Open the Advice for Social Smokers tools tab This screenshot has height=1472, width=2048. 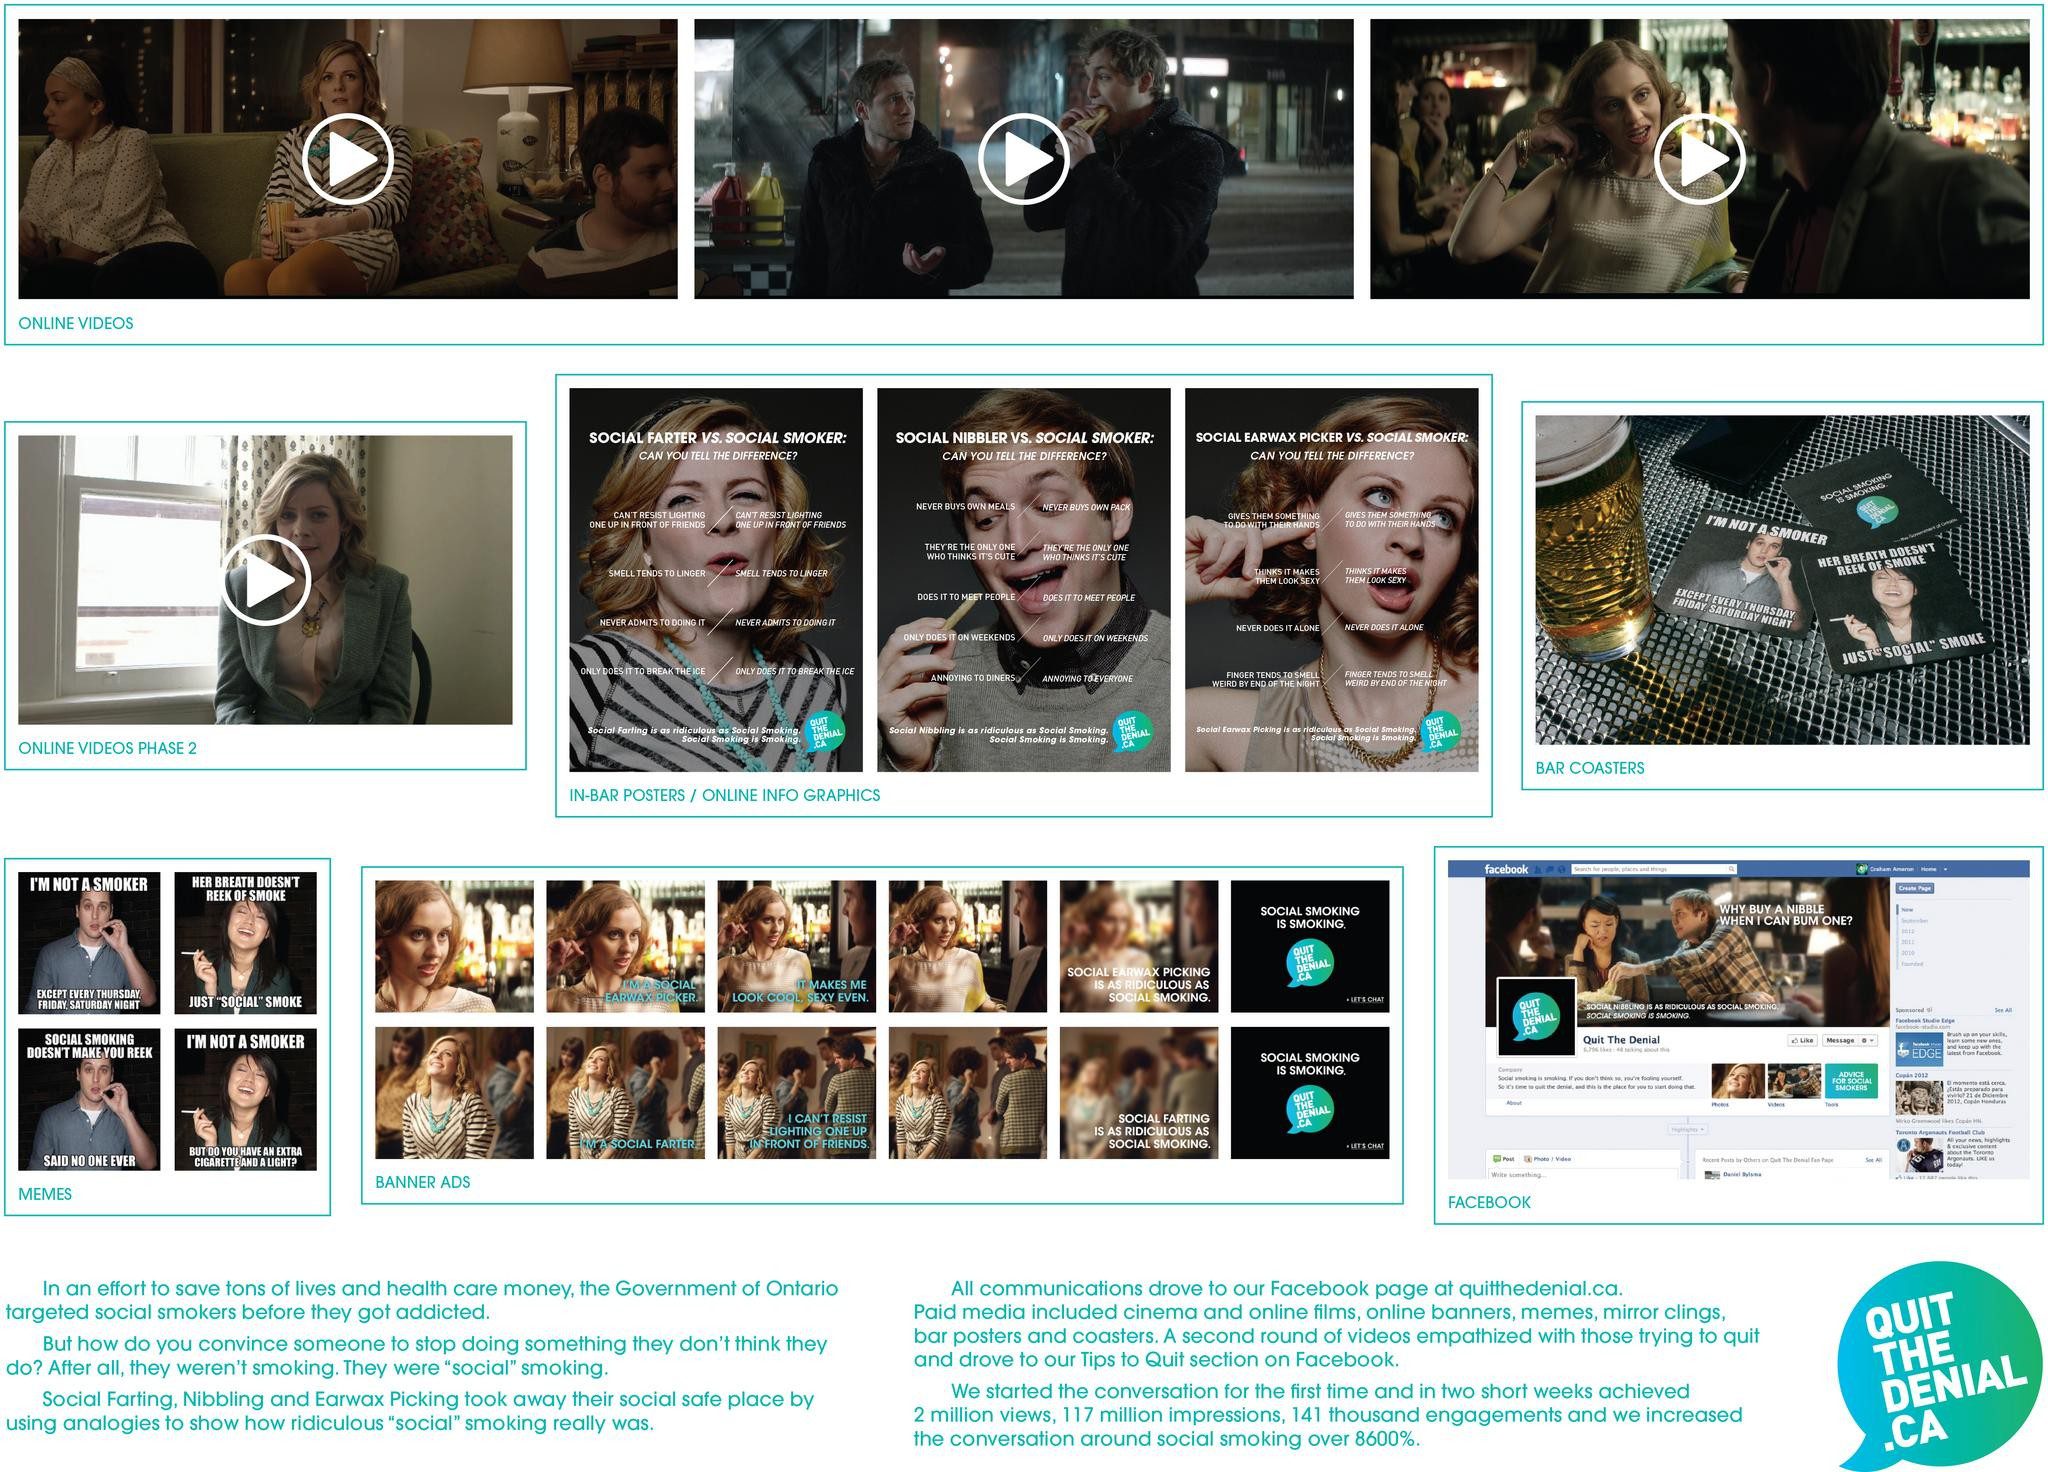(1851, 1081)
